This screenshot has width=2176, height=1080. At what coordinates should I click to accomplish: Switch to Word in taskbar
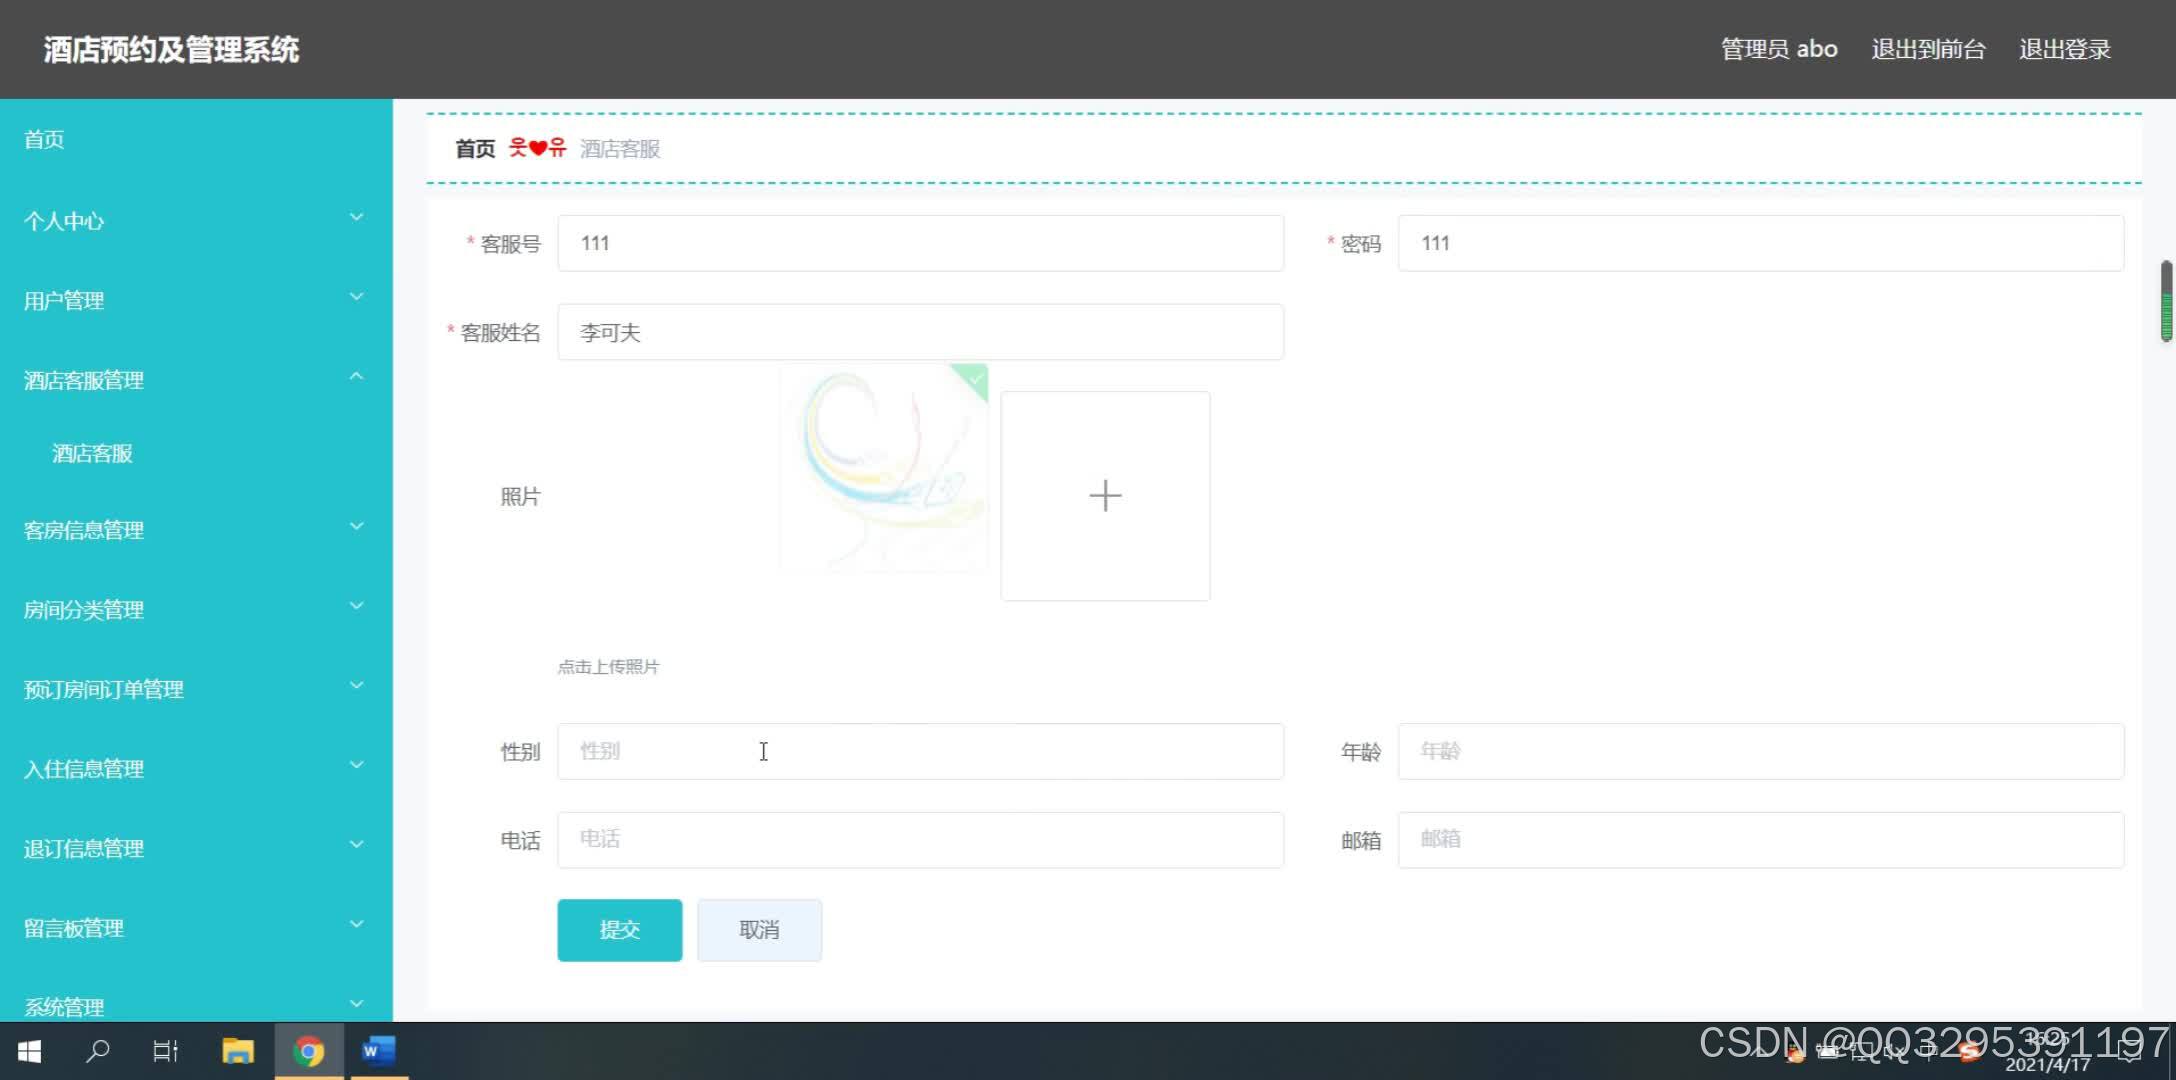[x=378, y=1051]
